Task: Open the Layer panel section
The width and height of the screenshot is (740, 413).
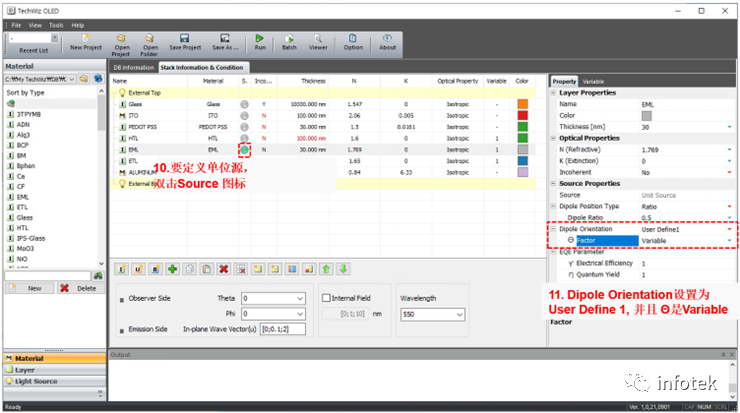Action: (54, 370)
